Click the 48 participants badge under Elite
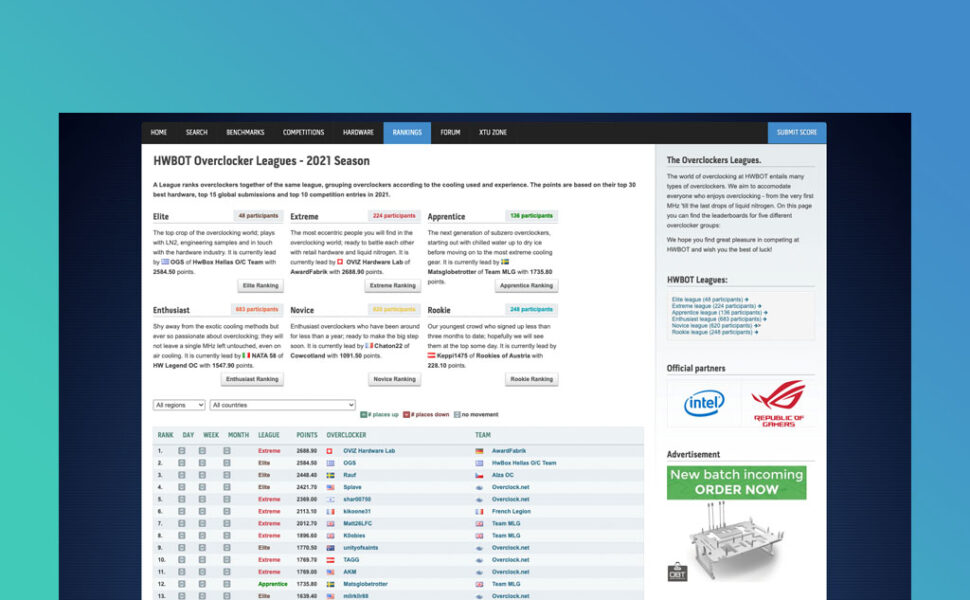This screenshot has width=970, height=600. pos(258,216)
